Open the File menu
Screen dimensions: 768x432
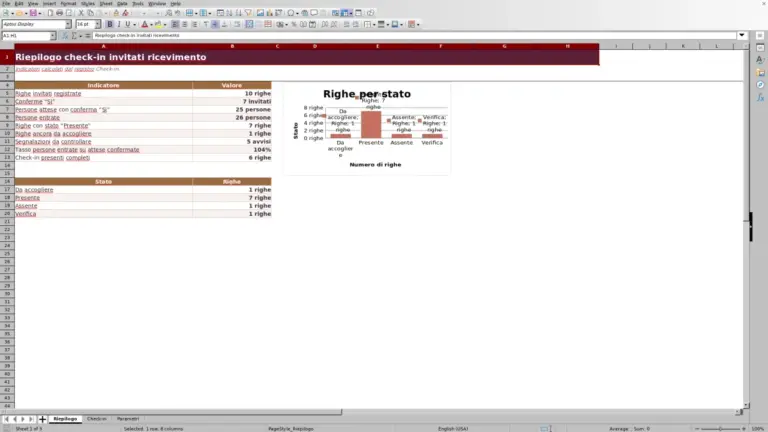click(x=6, y=3)
